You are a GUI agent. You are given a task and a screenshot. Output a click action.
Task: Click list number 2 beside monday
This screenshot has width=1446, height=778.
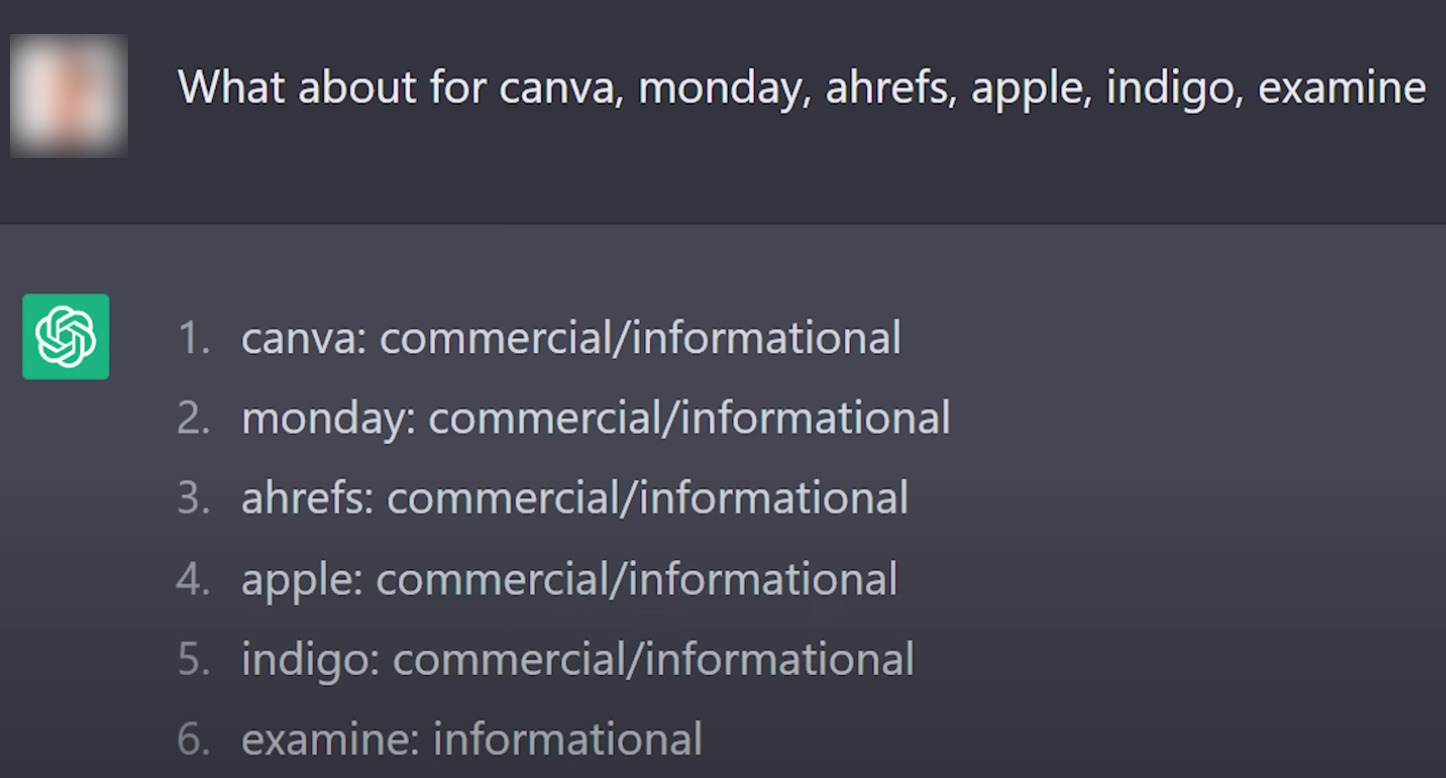pyautogui.click(x=193, y=418)
